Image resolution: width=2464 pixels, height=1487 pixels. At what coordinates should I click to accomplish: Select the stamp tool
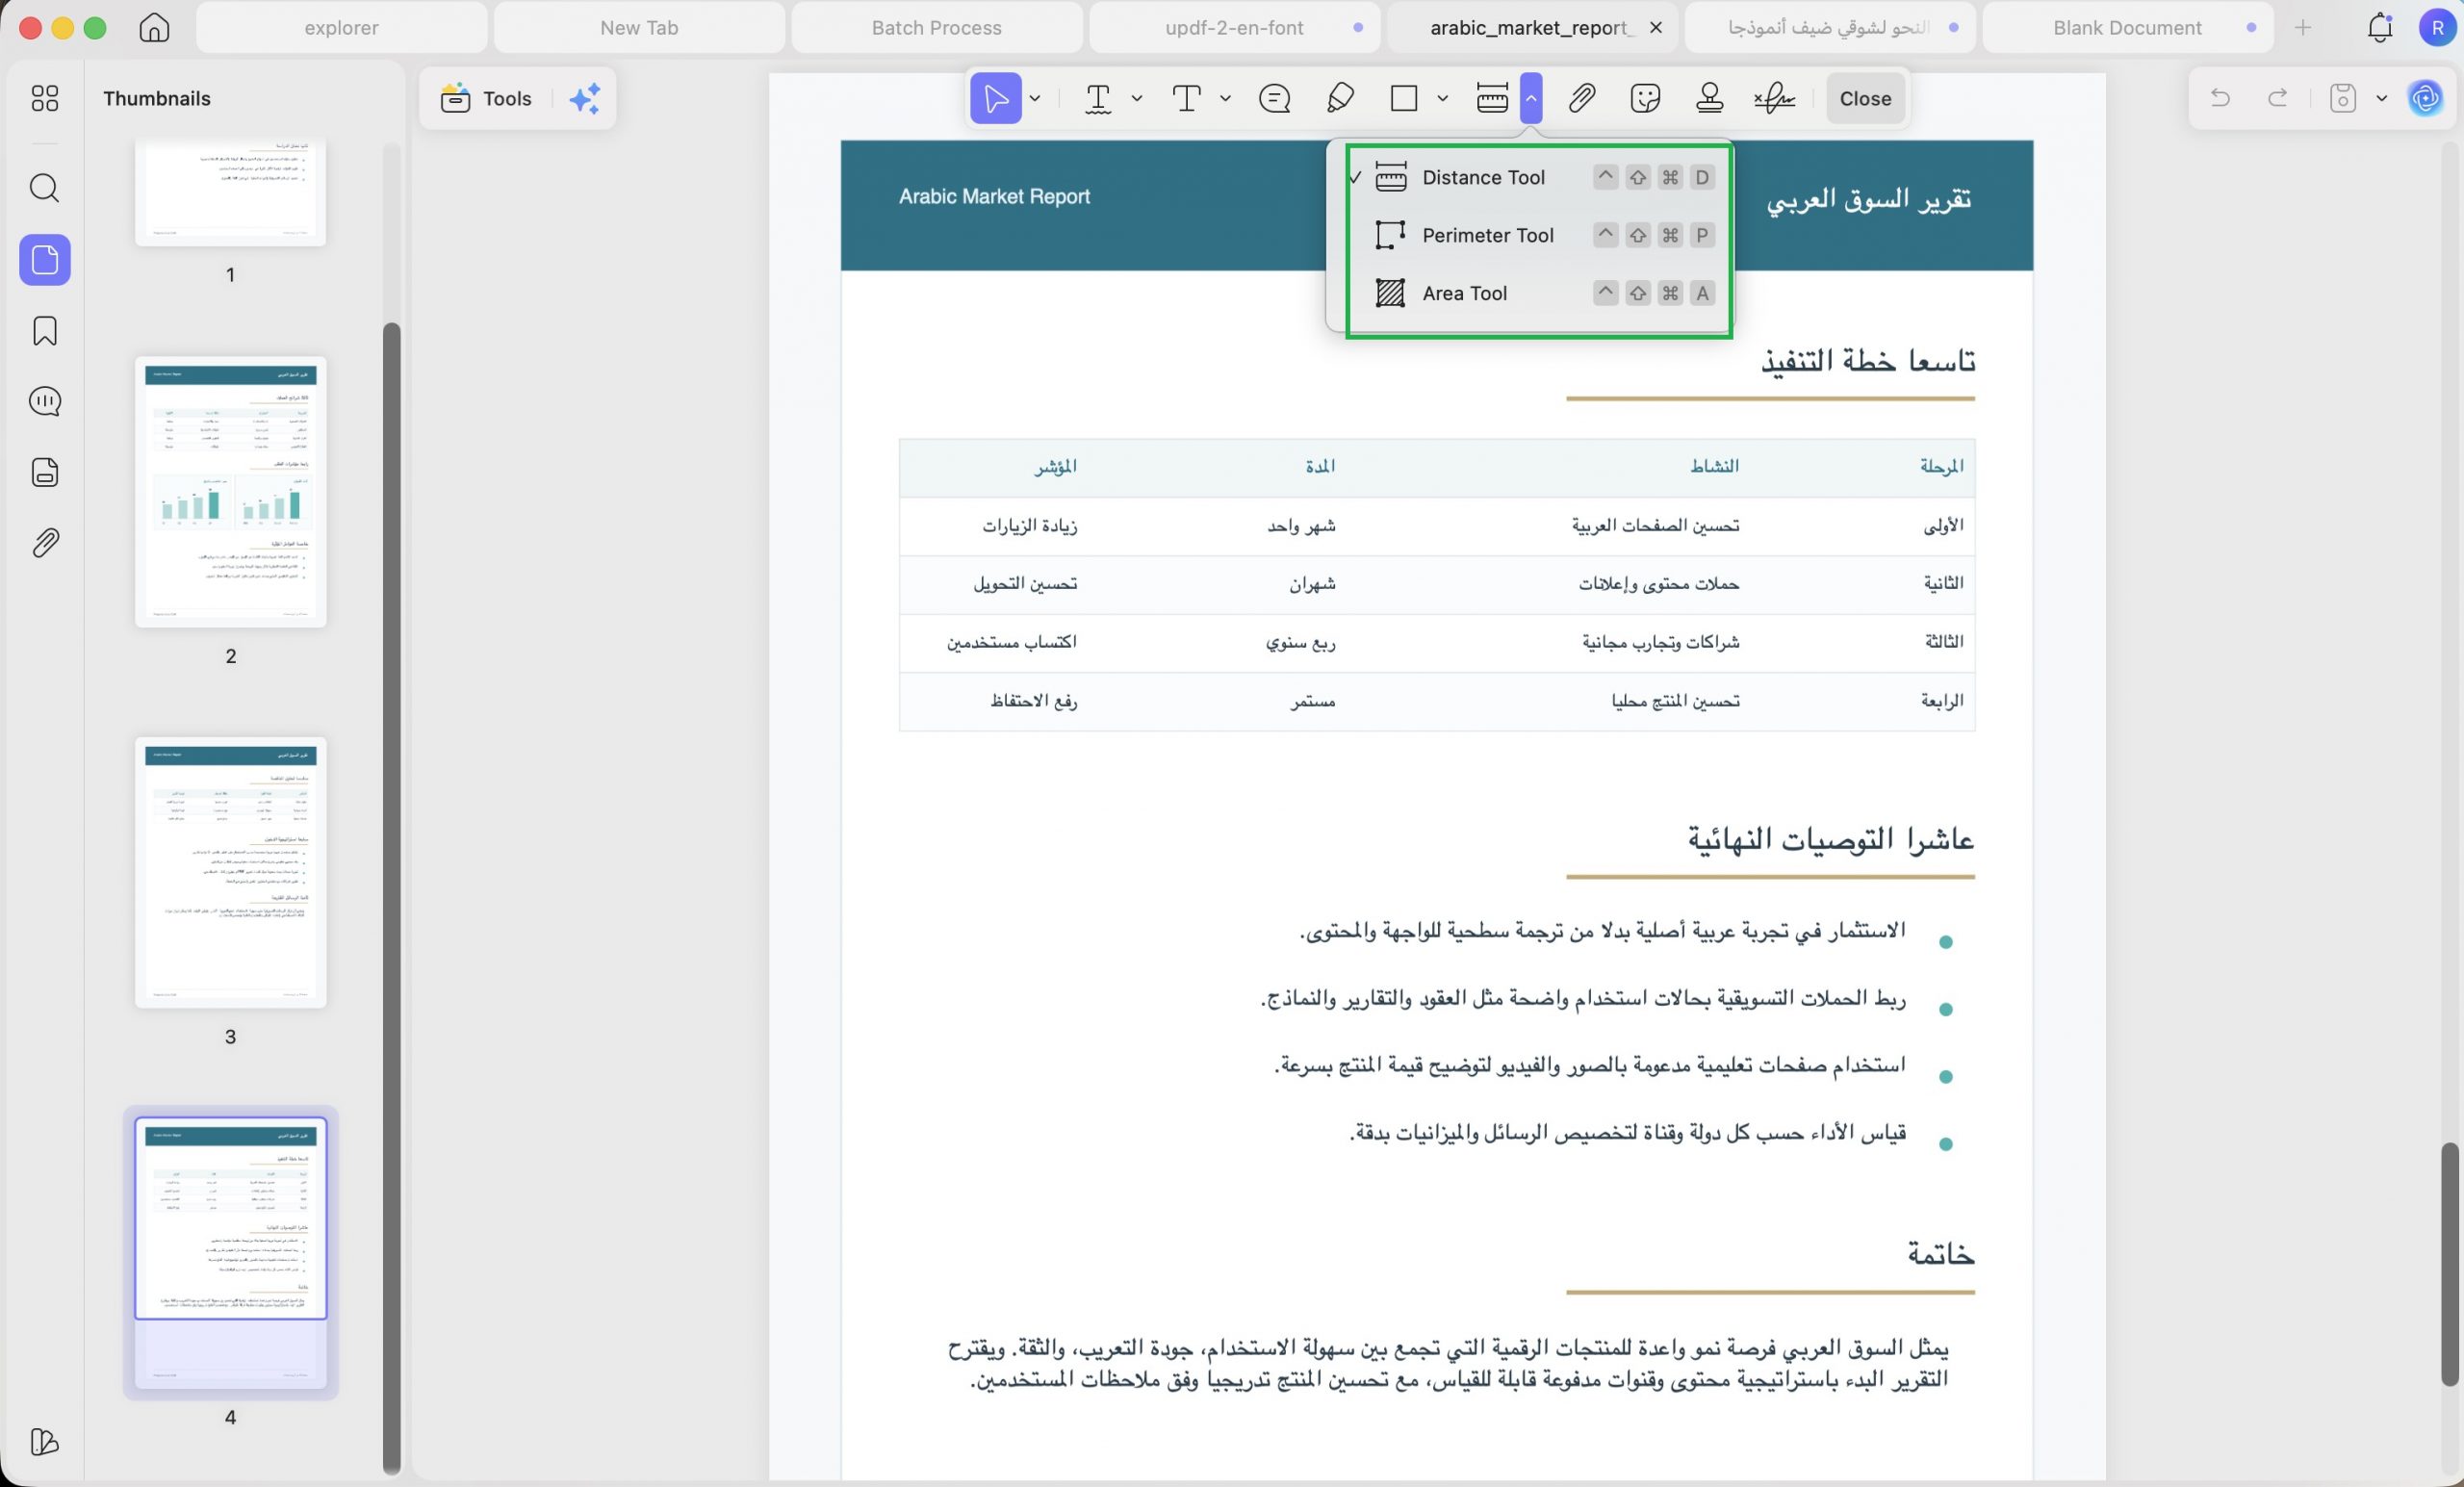[1710, 98]
